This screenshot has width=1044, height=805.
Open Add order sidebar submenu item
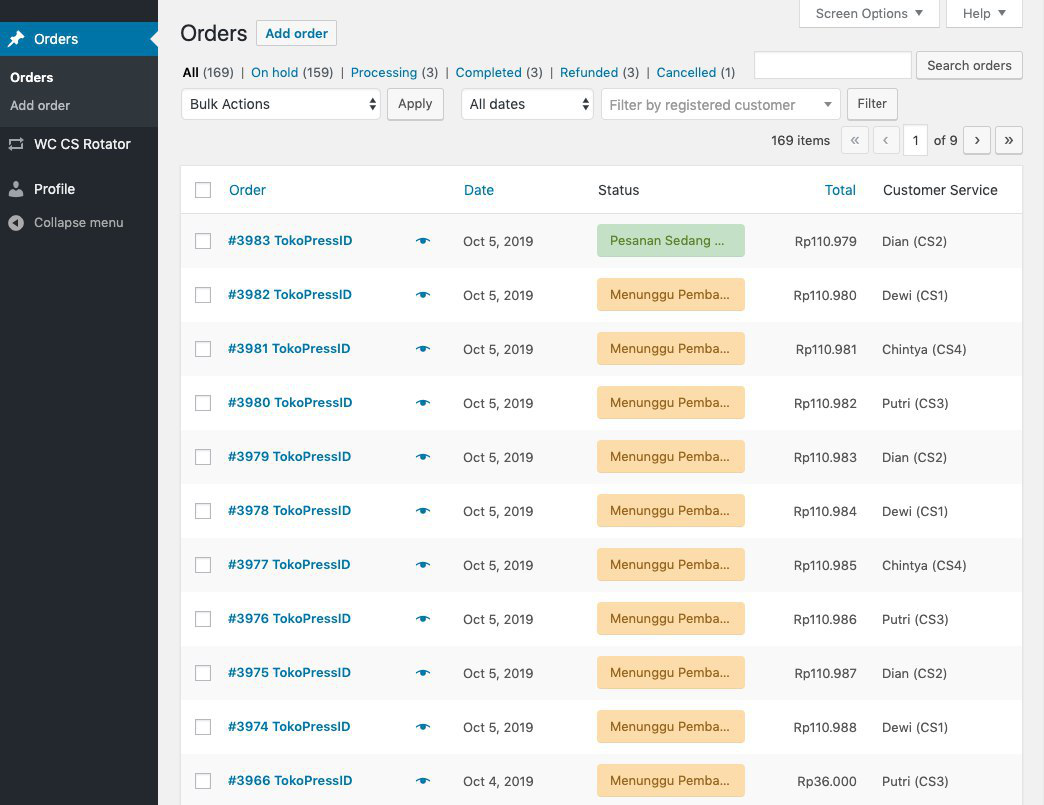point(40,105)
